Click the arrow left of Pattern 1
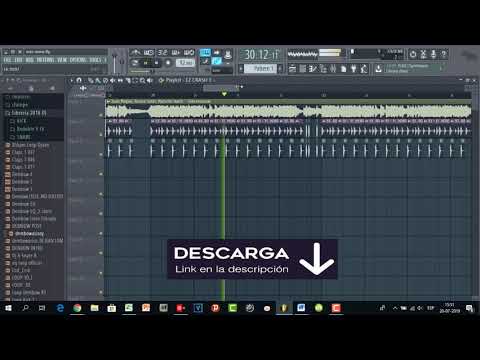 (241, 69)
